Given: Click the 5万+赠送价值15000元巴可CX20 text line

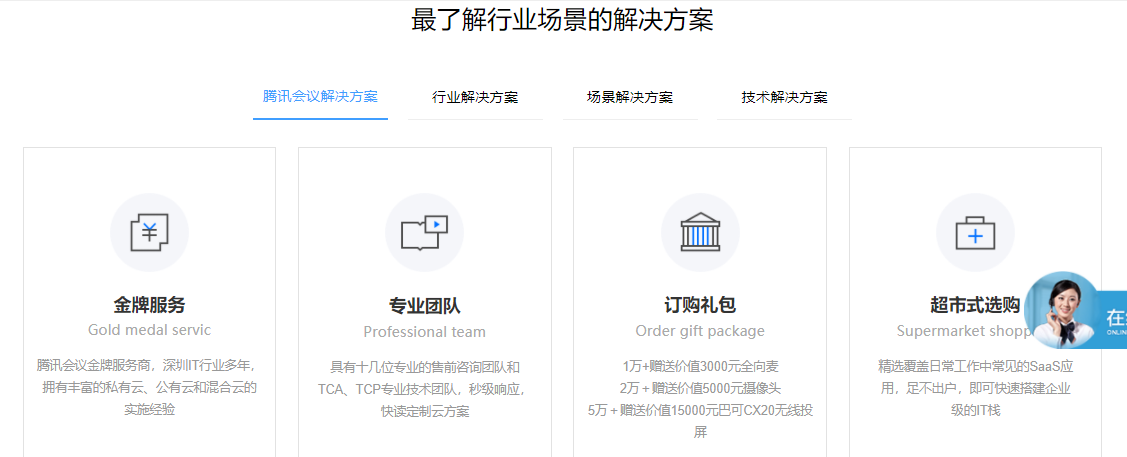Looking at the screenshot, I should pyautogui.click(x=700, y=410).
